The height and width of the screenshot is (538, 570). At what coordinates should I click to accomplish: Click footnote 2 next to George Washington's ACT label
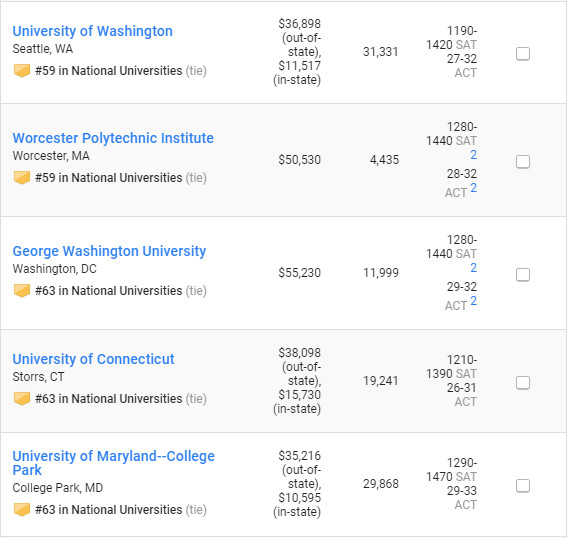click(x=473, y=301)
